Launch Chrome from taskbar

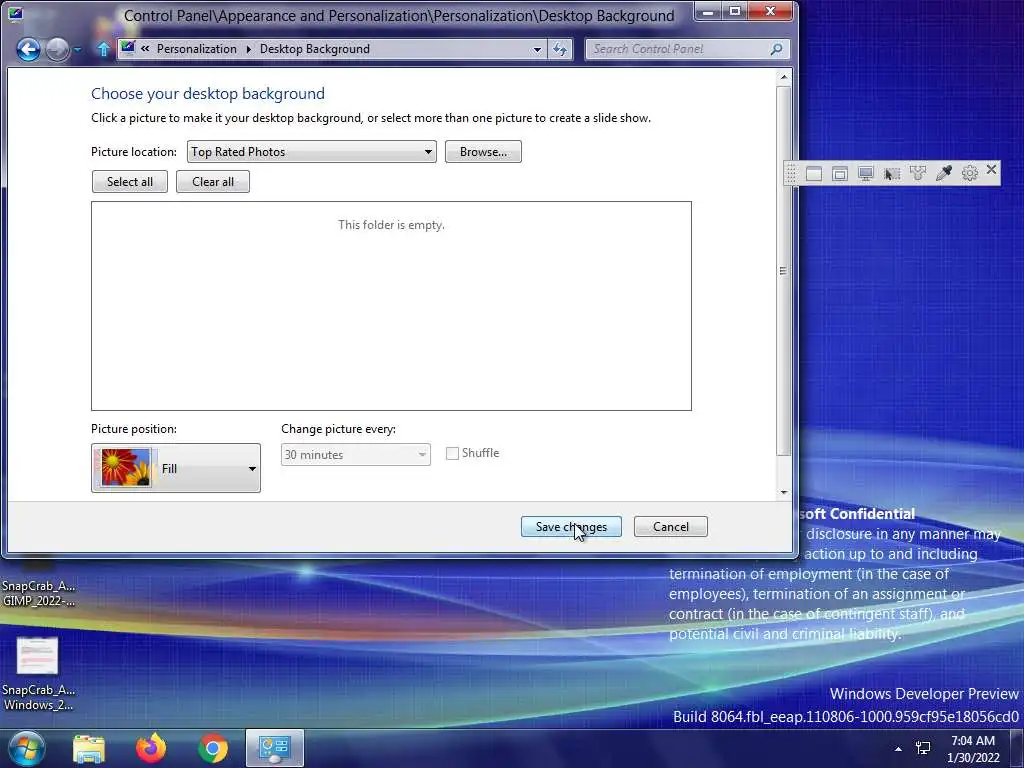(213, 748)
